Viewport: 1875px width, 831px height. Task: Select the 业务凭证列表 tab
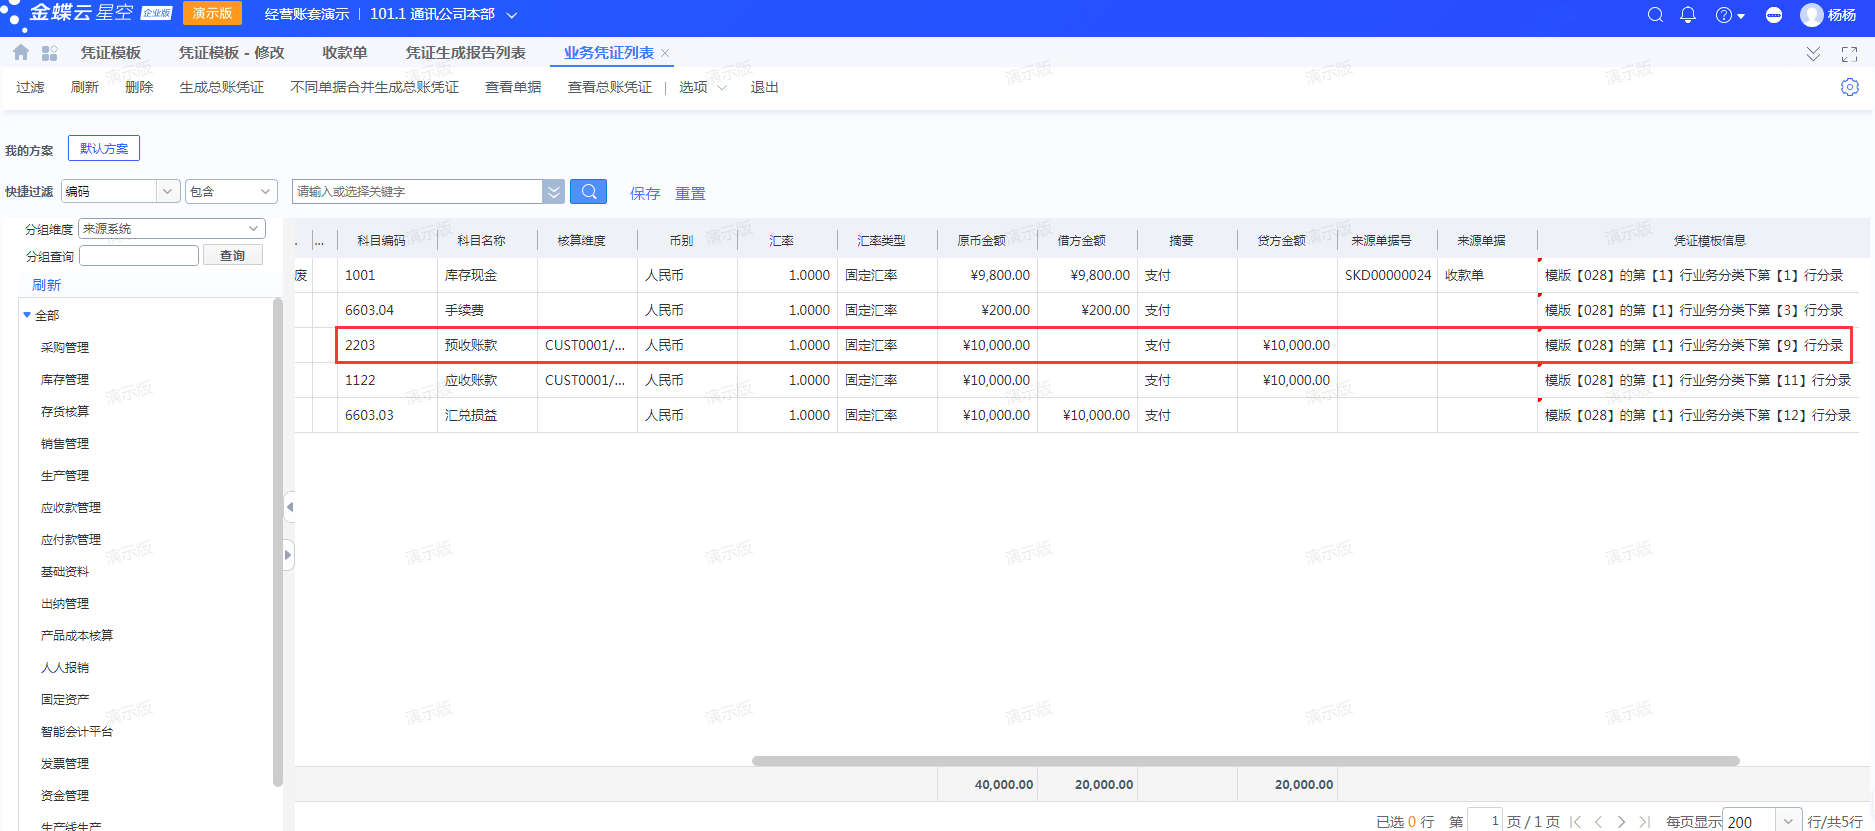coord(608,53)
